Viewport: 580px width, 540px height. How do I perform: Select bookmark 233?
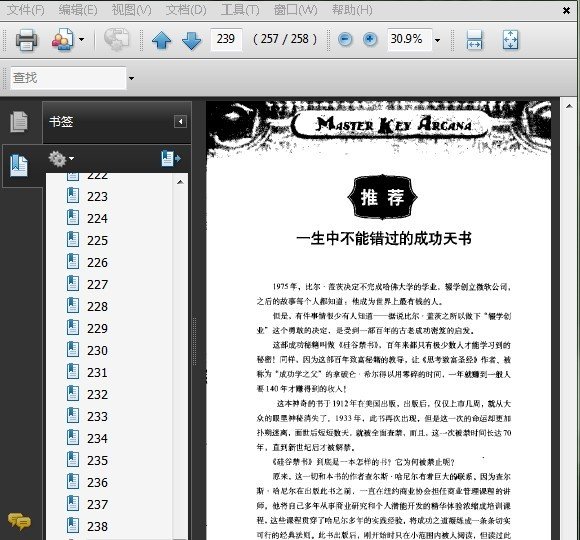tap(98, 416)
